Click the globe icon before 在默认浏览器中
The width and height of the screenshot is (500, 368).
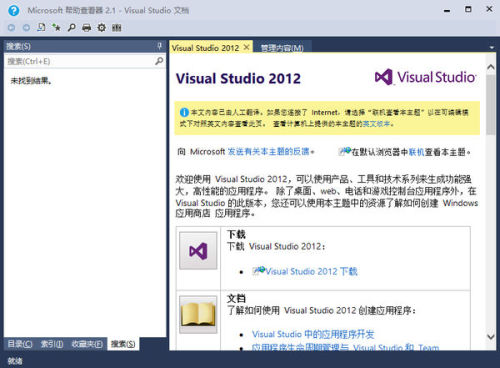pos(345,152)
